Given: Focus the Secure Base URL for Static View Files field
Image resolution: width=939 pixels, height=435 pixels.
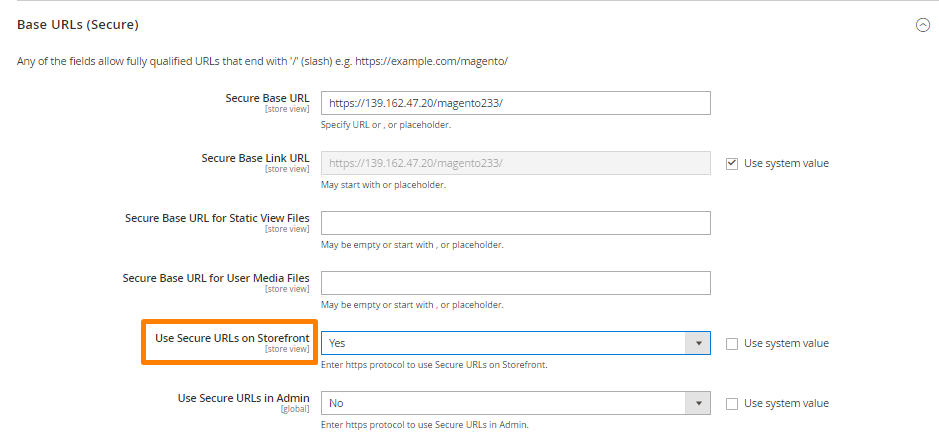Looking at the screenshot, I should pyautogui.click(x=516, y=223).
